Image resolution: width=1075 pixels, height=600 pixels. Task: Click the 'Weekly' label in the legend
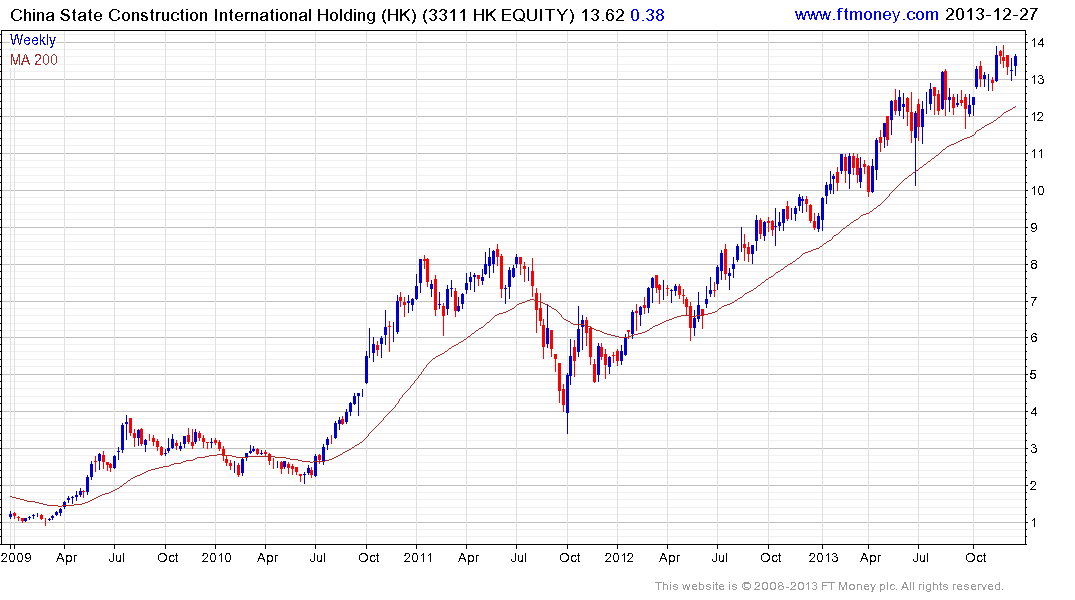[x=33, y=40]
